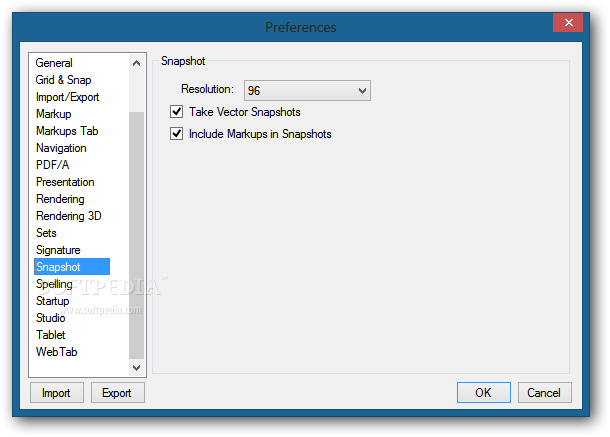The image size is (610, 437).
Task: Click the Import button
Action: [56, 392]
